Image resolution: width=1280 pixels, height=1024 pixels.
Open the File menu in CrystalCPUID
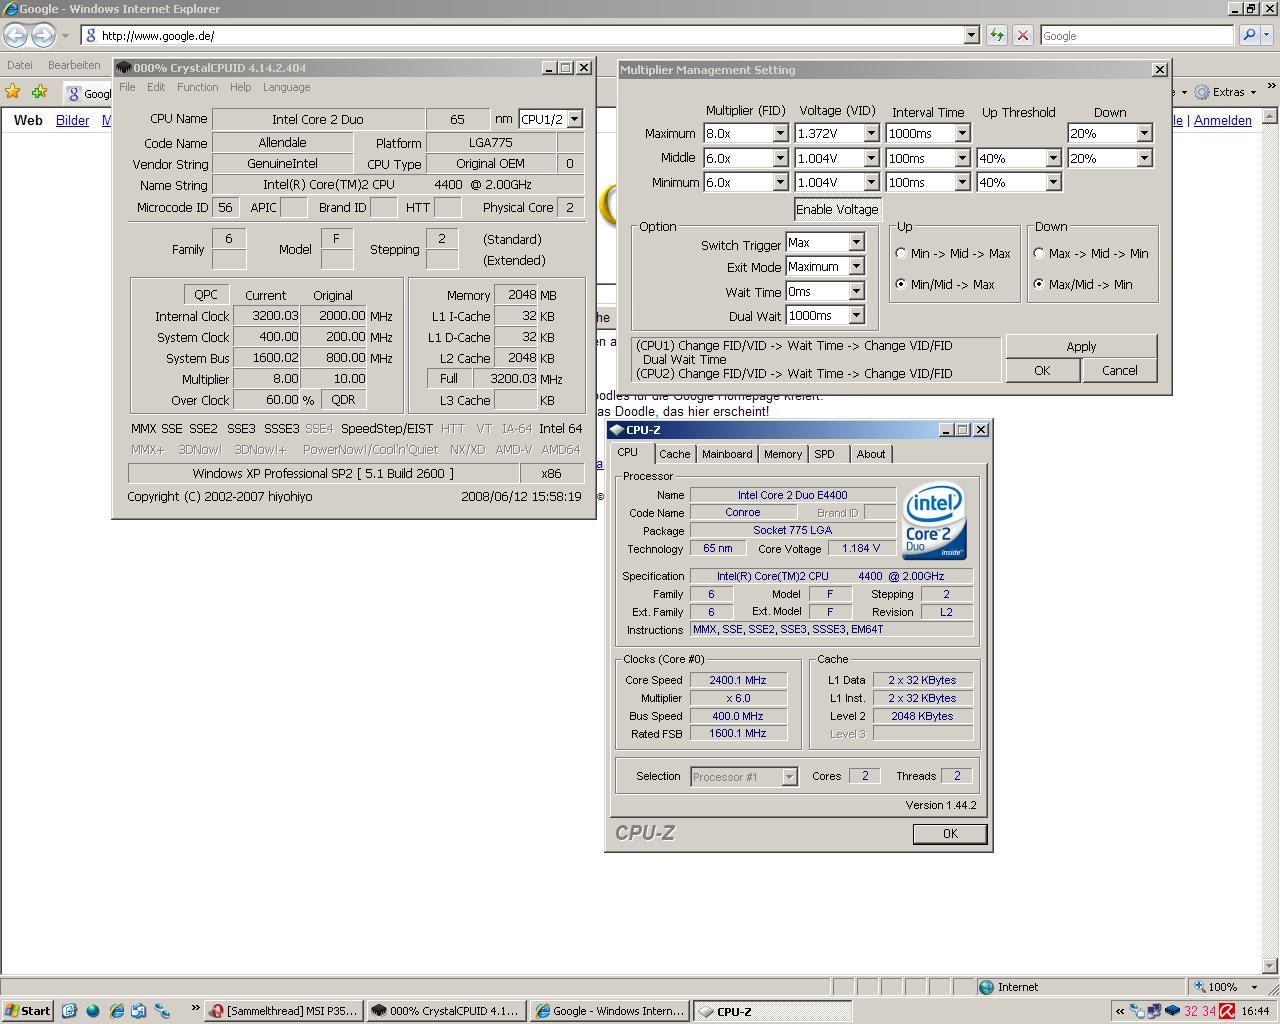[x=127, y=87]
